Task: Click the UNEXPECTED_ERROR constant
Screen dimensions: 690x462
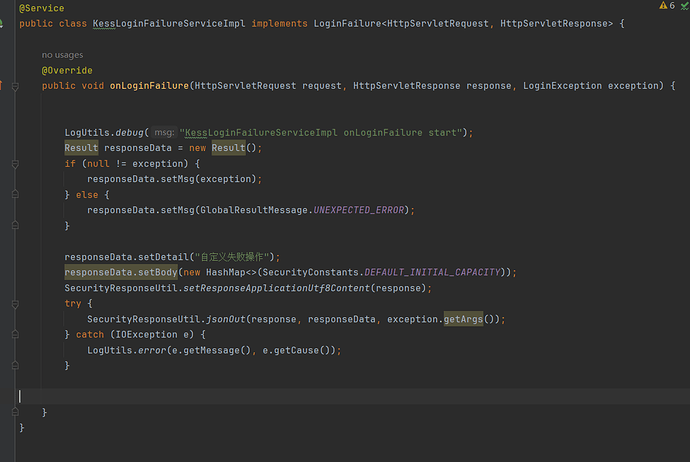Action: pyautogui.click(x=363, y=210)
